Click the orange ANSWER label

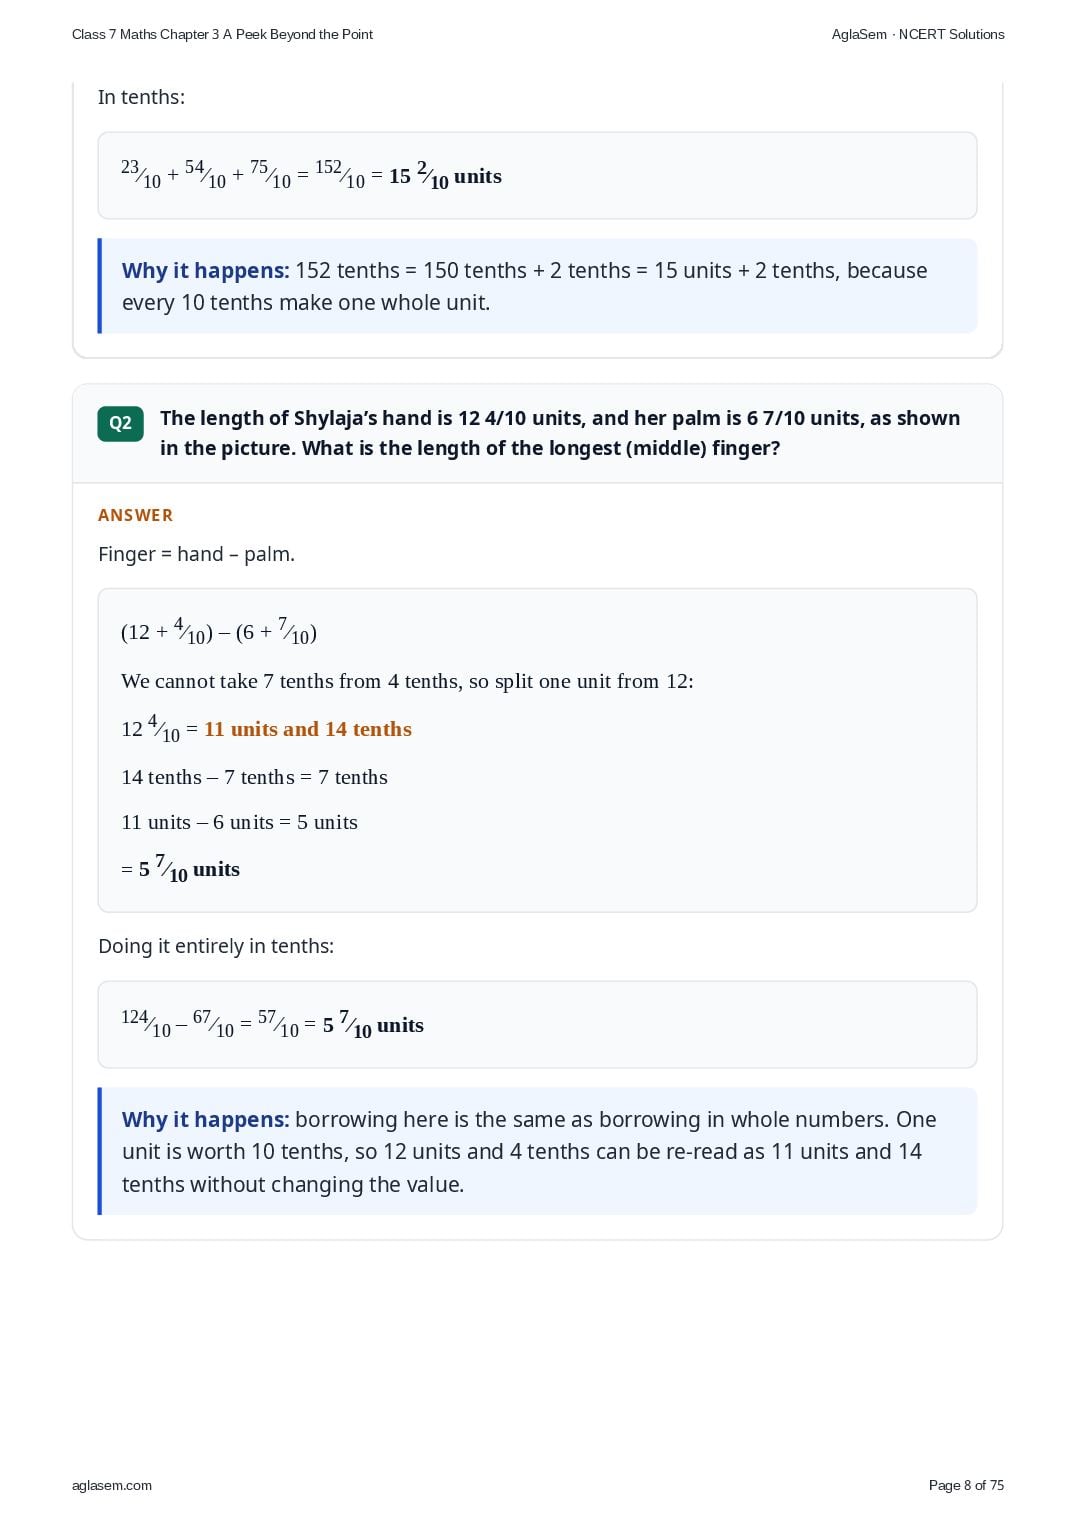click(135, 515)
